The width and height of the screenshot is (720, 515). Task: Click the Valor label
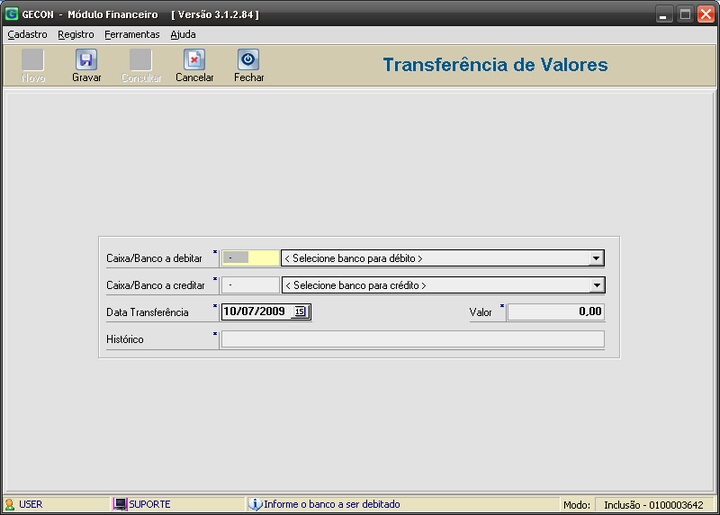tap(480, 313)
